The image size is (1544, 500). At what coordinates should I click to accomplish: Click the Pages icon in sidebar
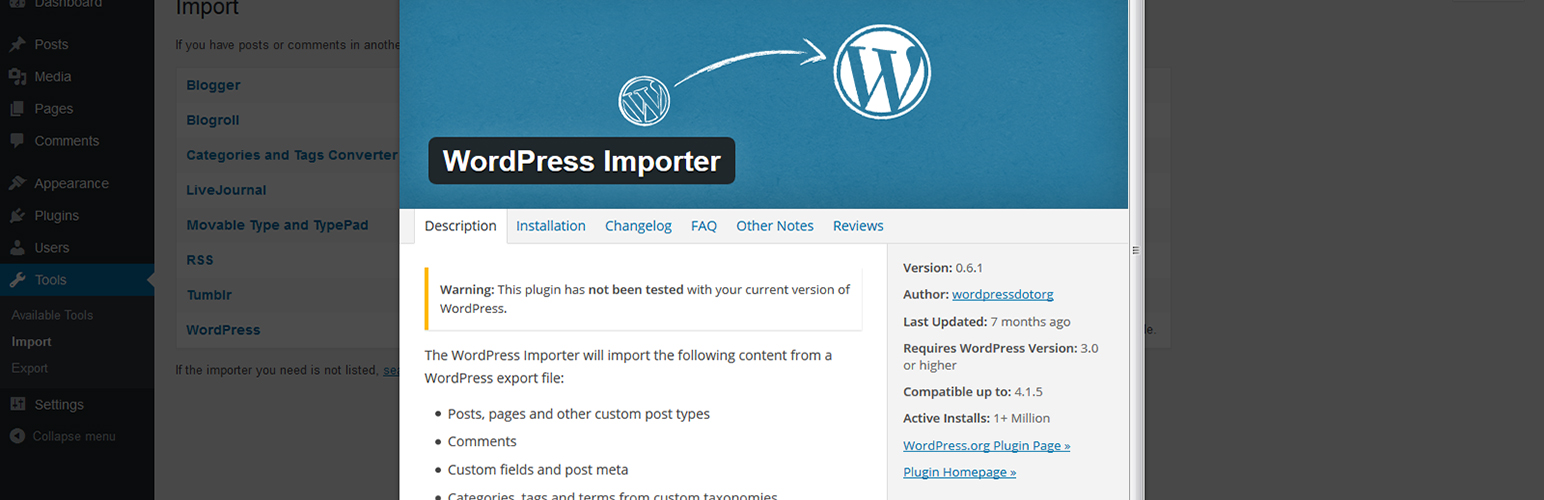(x=17, y=108)
